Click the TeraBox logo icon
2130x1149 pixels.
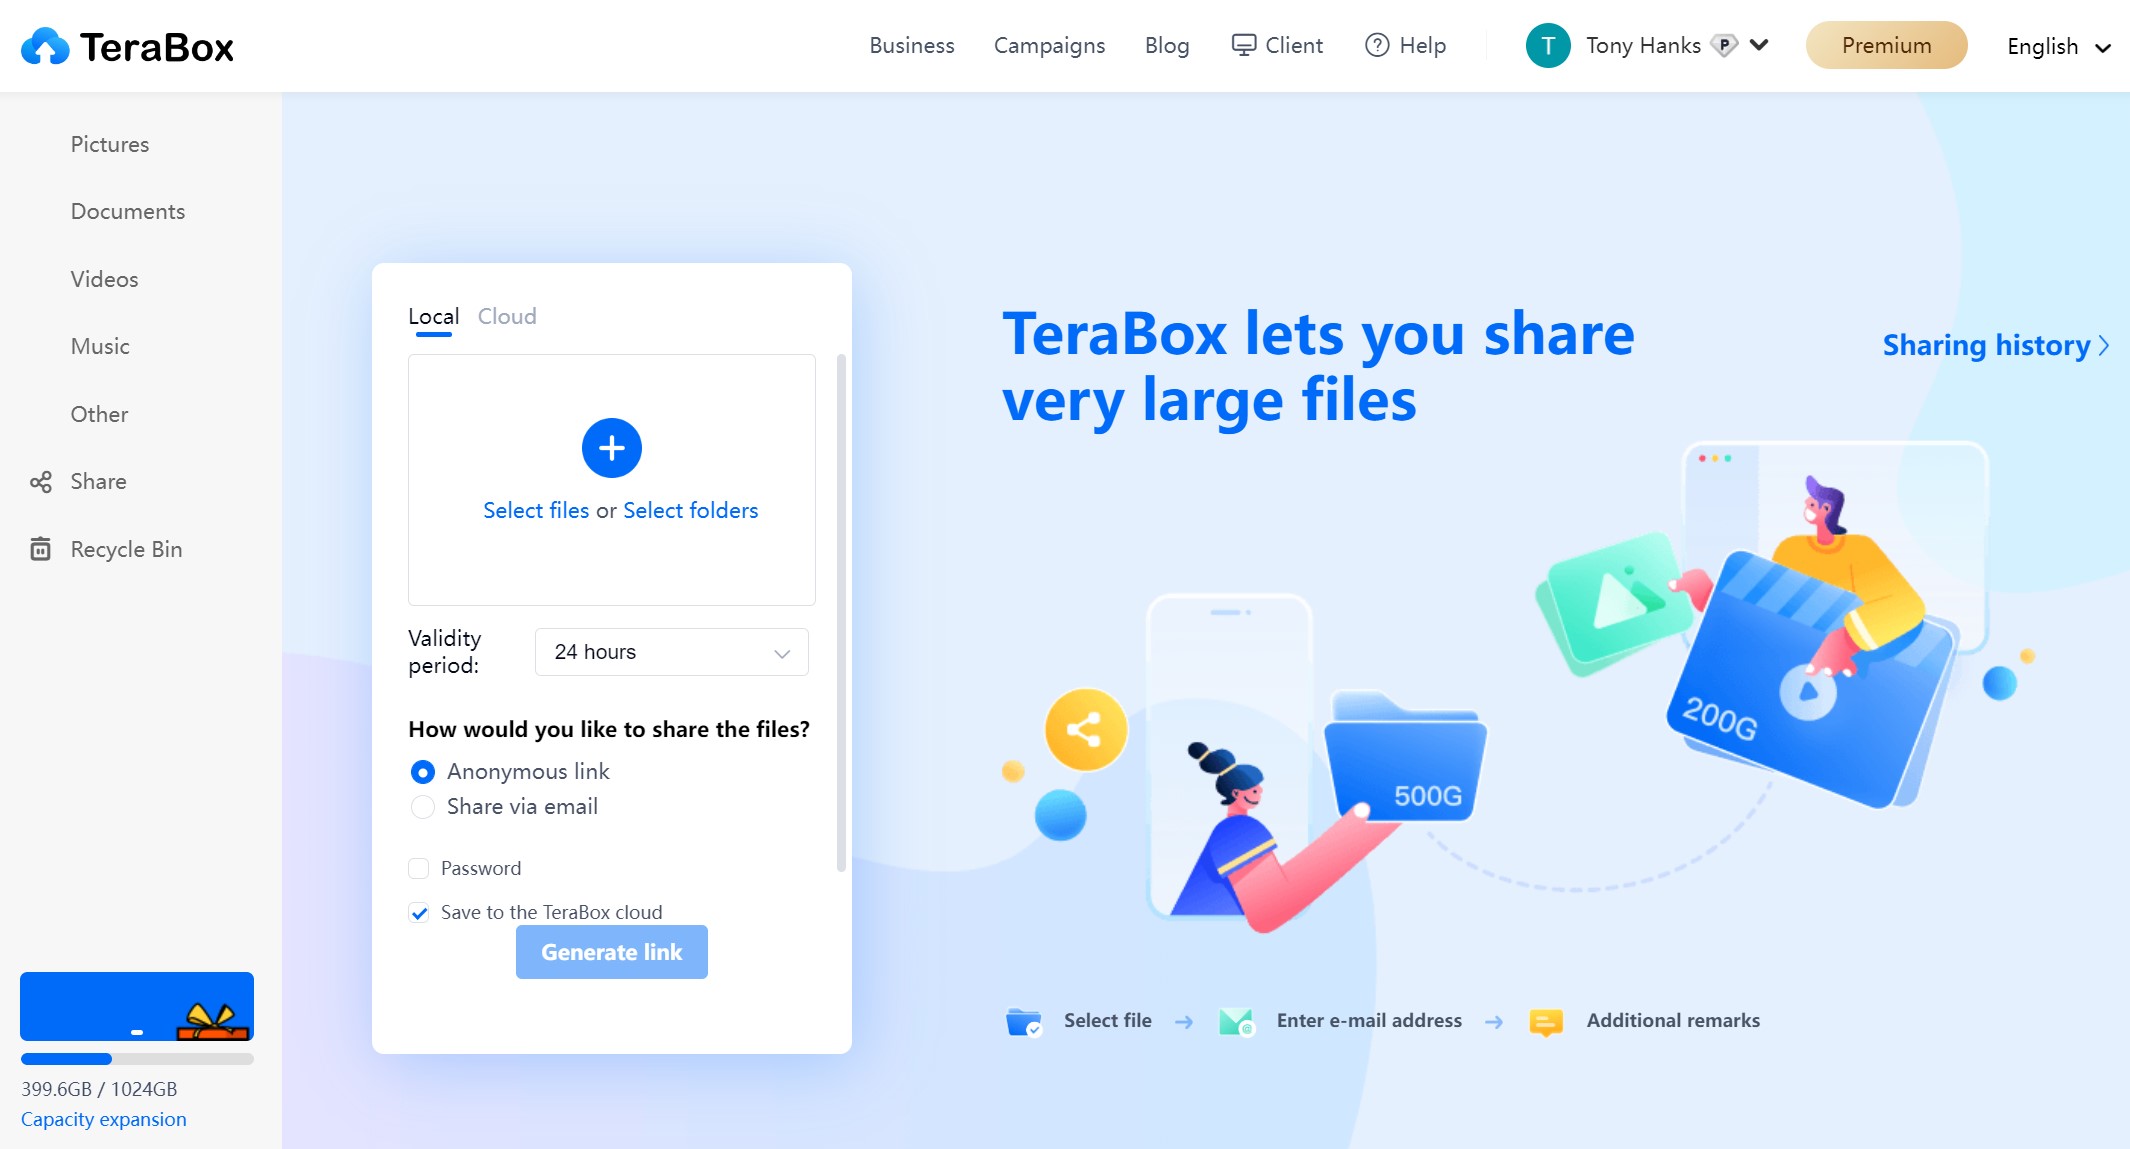44,45
